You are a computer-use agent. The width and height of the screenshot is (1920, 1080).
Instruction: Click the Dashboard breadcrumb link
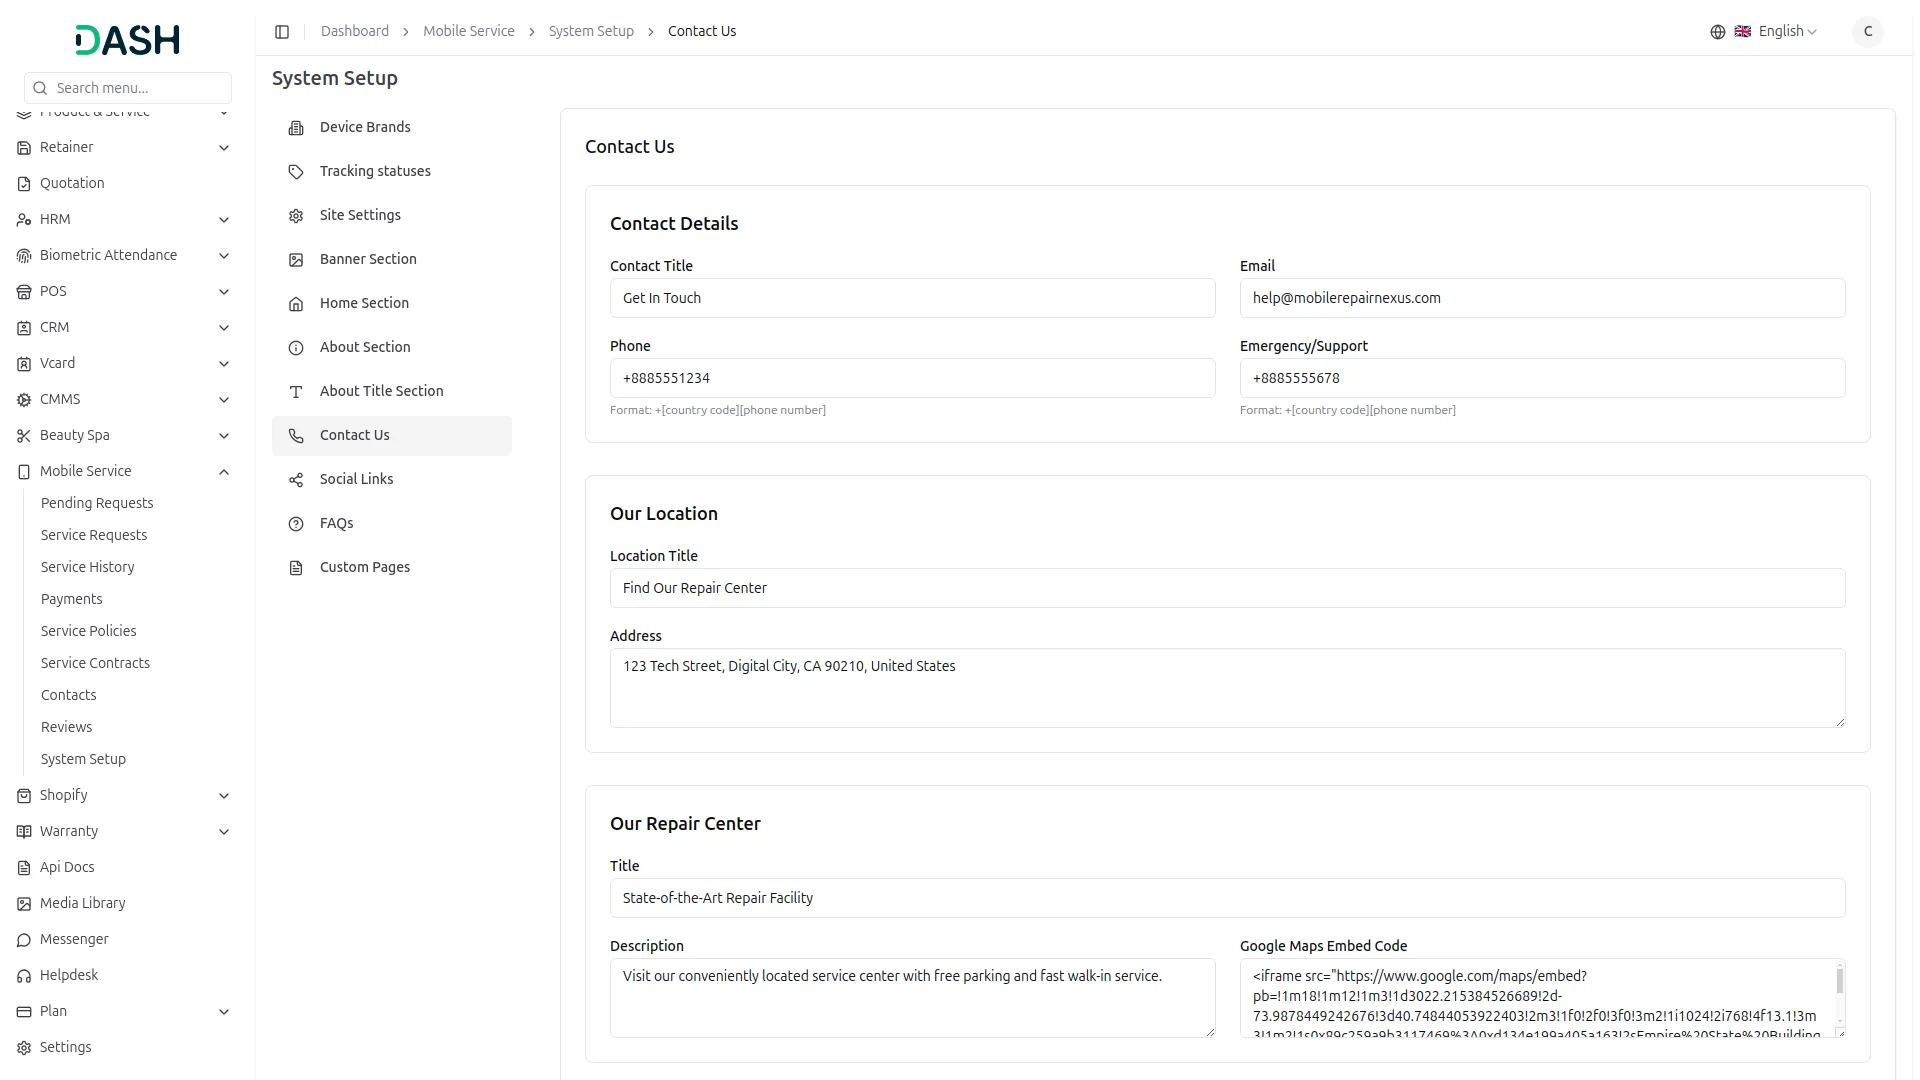pos(355,31)
